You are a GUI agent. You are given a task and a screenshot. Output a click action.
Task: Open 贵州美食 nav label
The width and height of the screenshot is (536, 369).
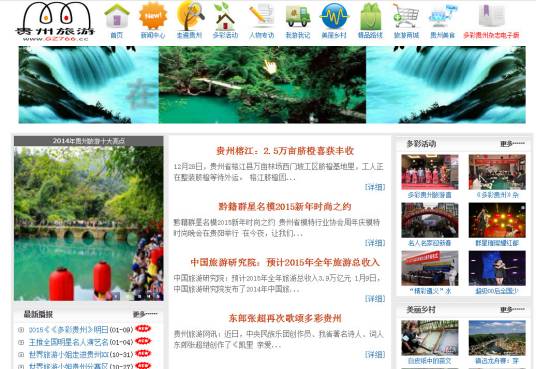tap(443, 35)
